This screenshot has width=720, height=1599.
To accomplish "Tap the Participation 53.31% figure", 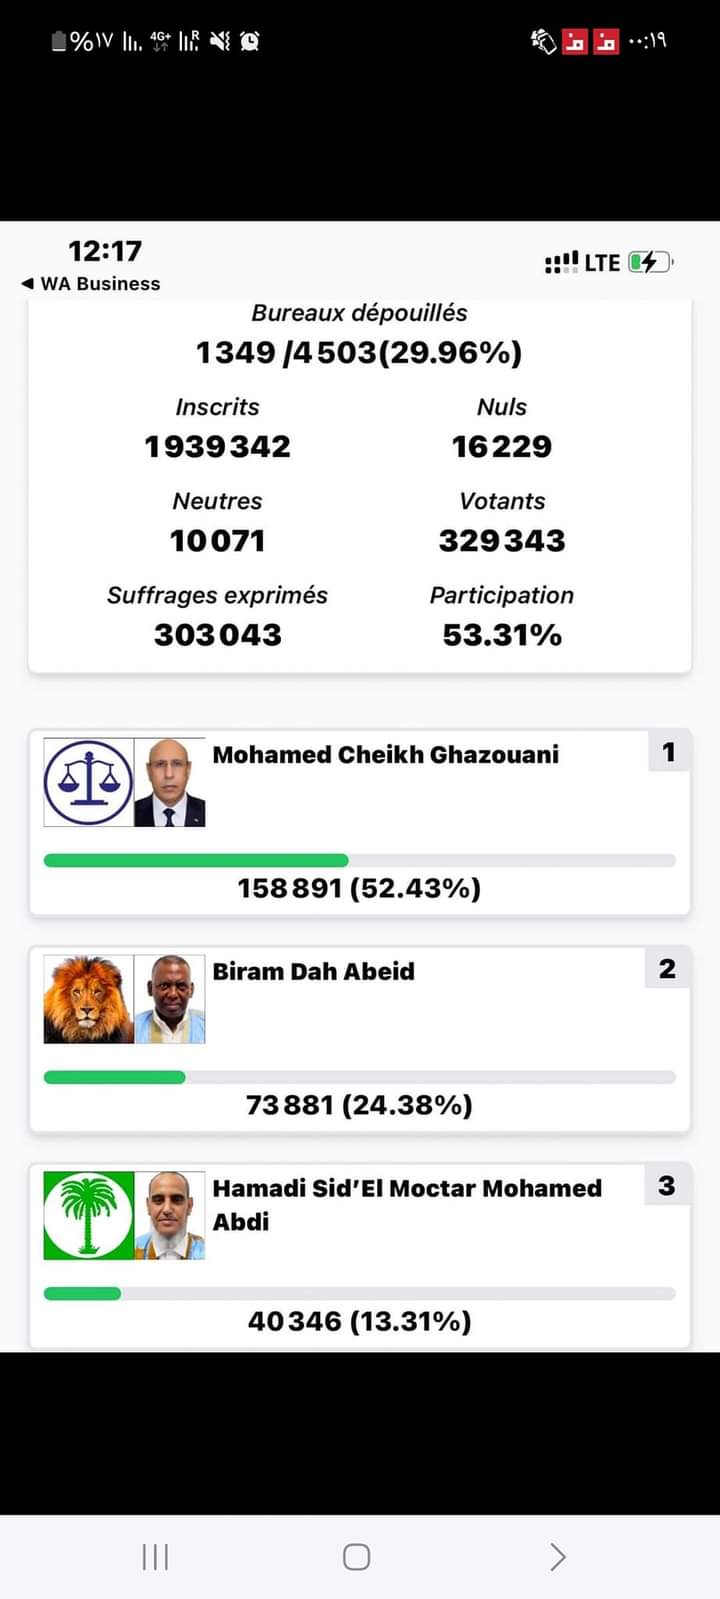I will 502,635.
